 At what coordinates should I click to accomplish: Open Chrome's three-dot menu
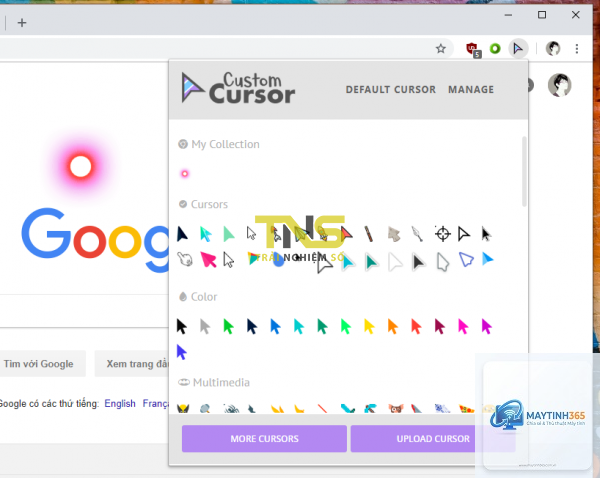(577, 49)
